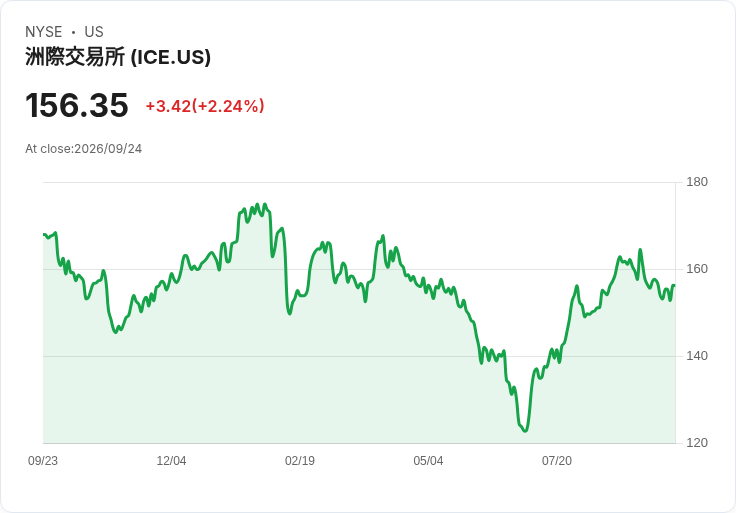Image resolution: width=736 pixels, height=513 pixels.
Task: Click the chart's lowest trough point
Action: pos(525,431)
